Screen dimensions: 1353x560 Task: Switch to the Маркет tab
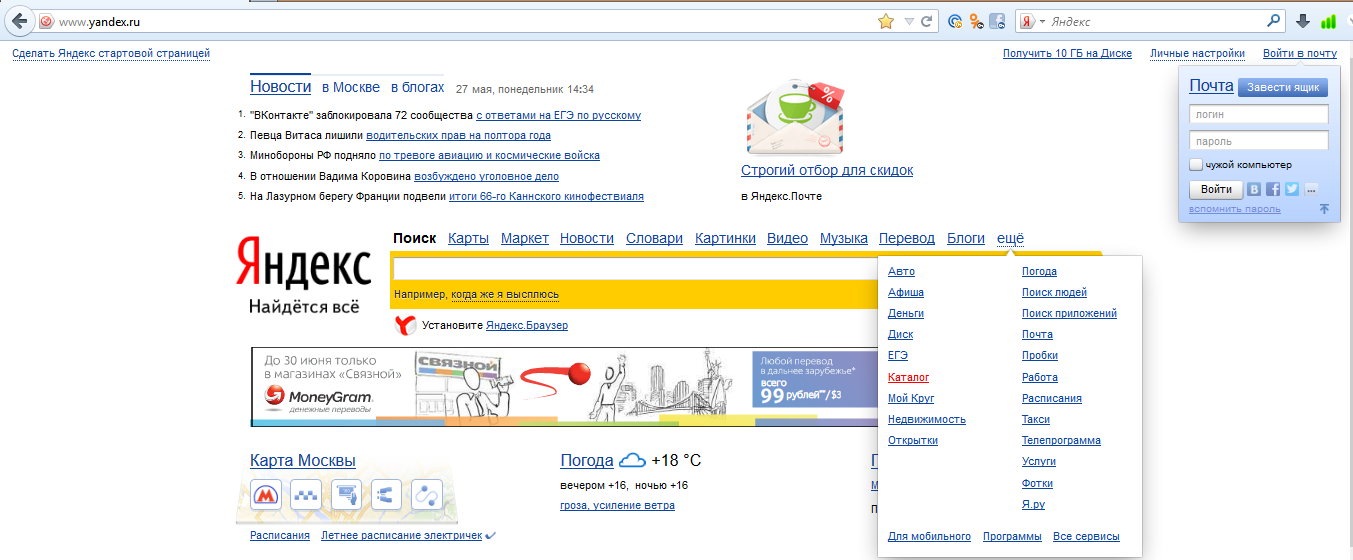click(525, 238)
